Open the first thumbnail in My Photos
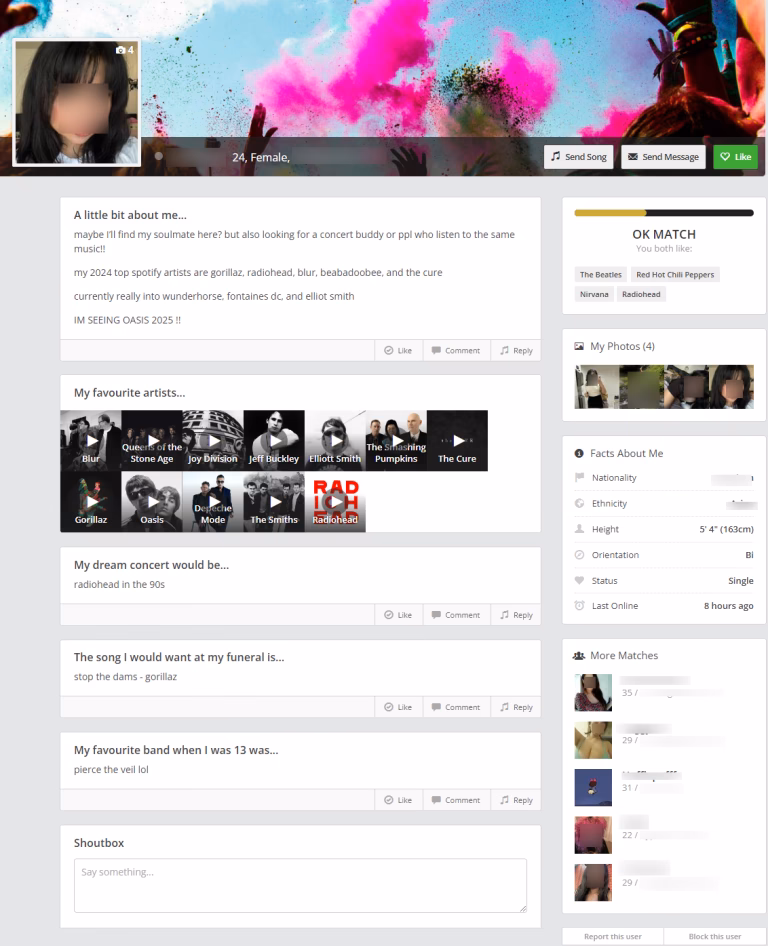 click(596, 387)
